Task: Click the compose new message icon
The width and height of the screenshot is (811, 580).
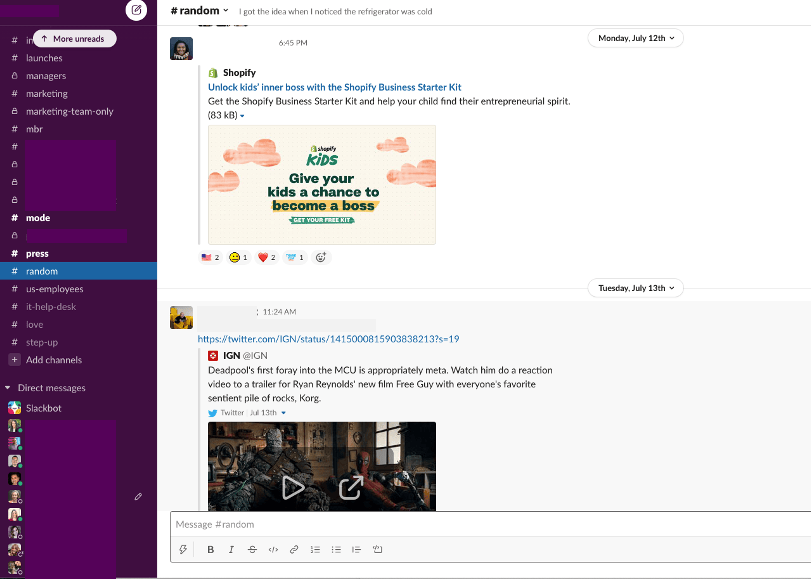Action: pyautogui.click(x=136, y=10)
